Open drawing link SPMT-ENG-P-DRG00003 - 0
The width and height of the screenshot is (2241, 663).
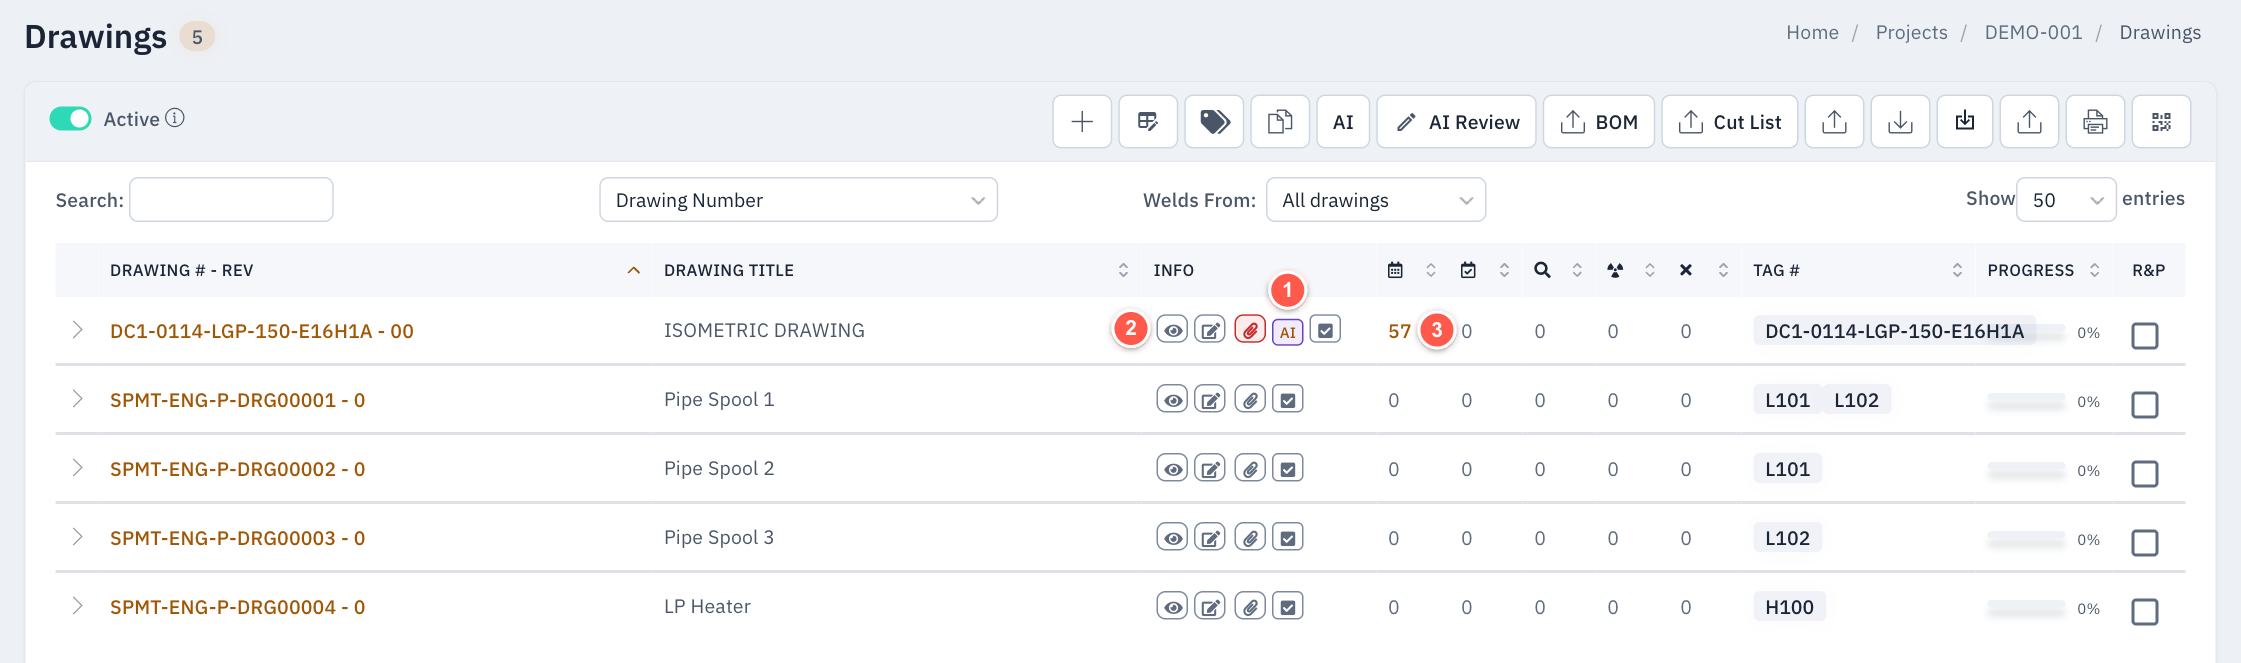click(237, 538)
